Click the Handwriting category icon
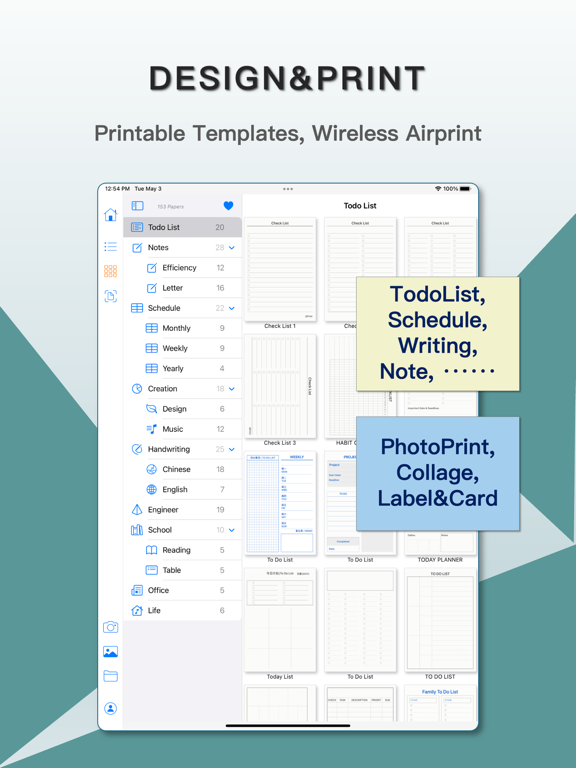 click(137, 449)
